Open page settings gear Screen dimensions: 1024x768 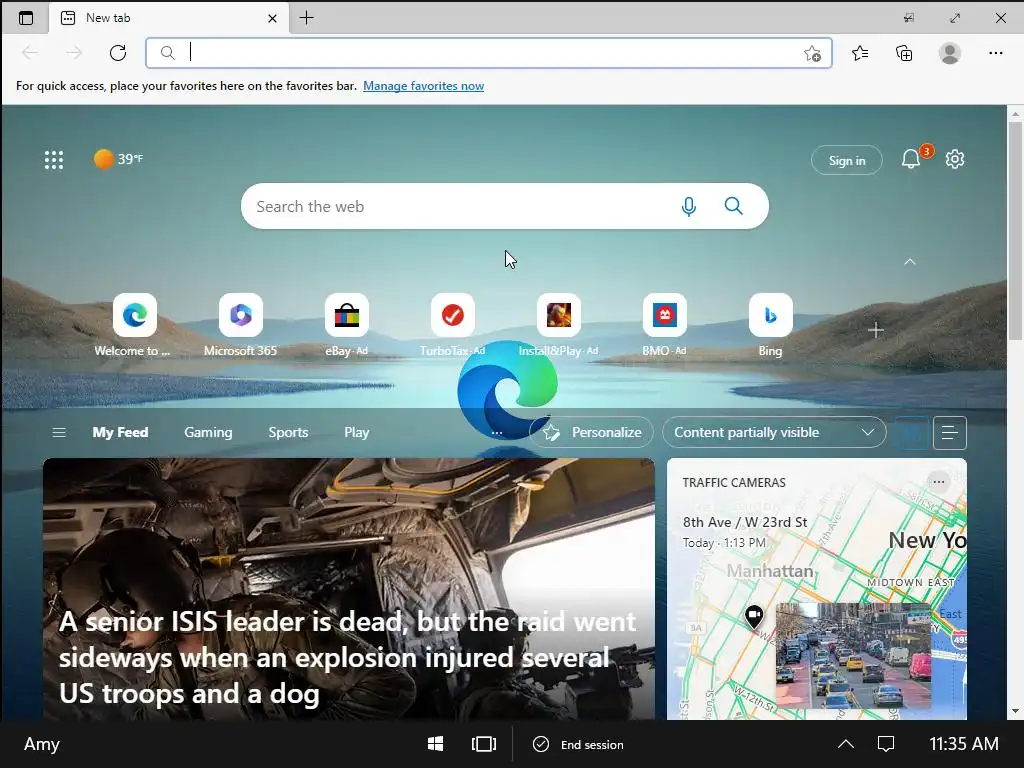[x=955, y=159]
